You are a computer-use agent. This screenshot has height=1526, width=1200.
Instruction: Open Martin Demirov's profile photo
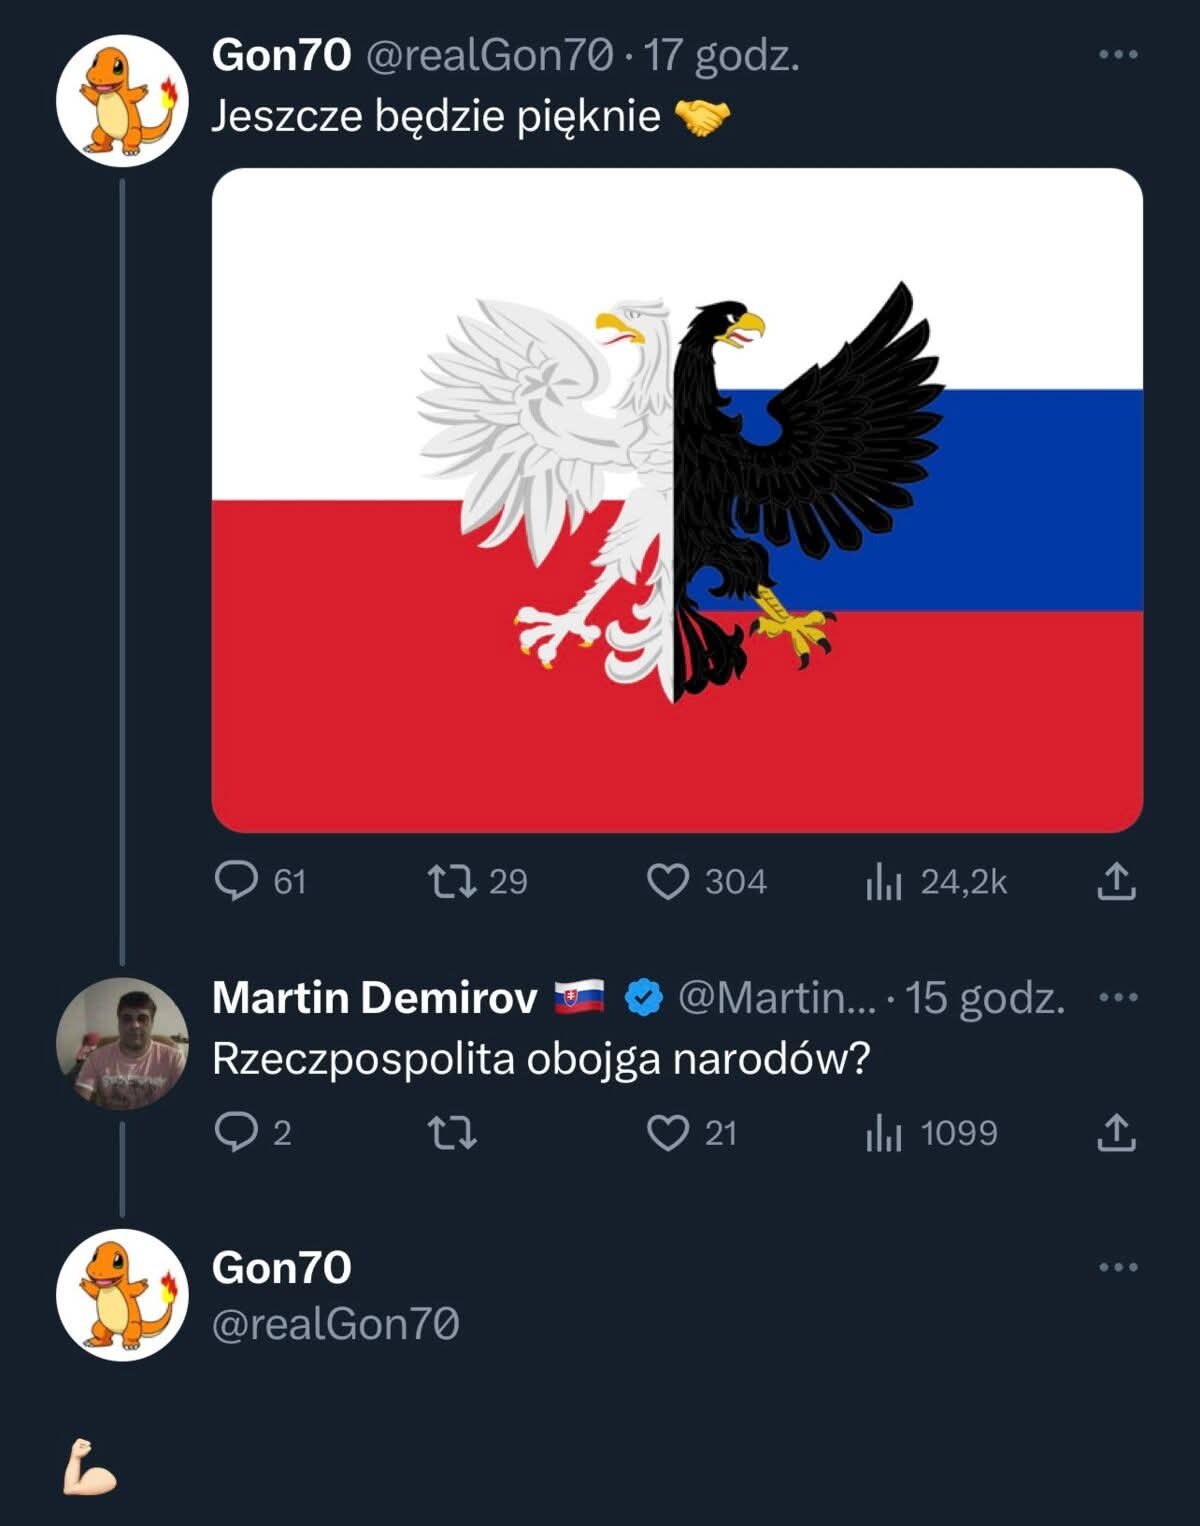click(122, 1043)
